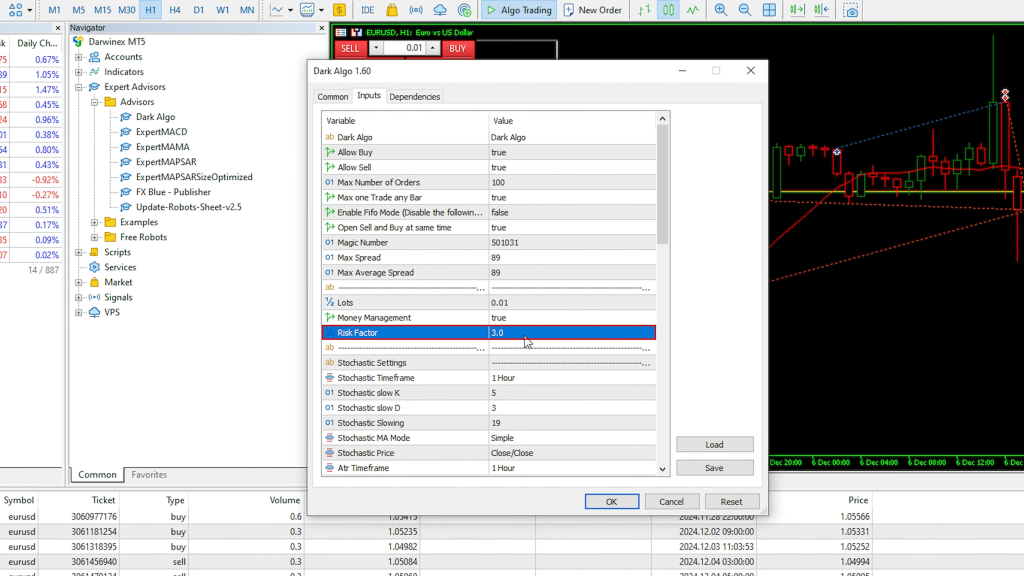Expand the Free Robots folder
This screenshot has width=1024, height=576.
[95, 237]
